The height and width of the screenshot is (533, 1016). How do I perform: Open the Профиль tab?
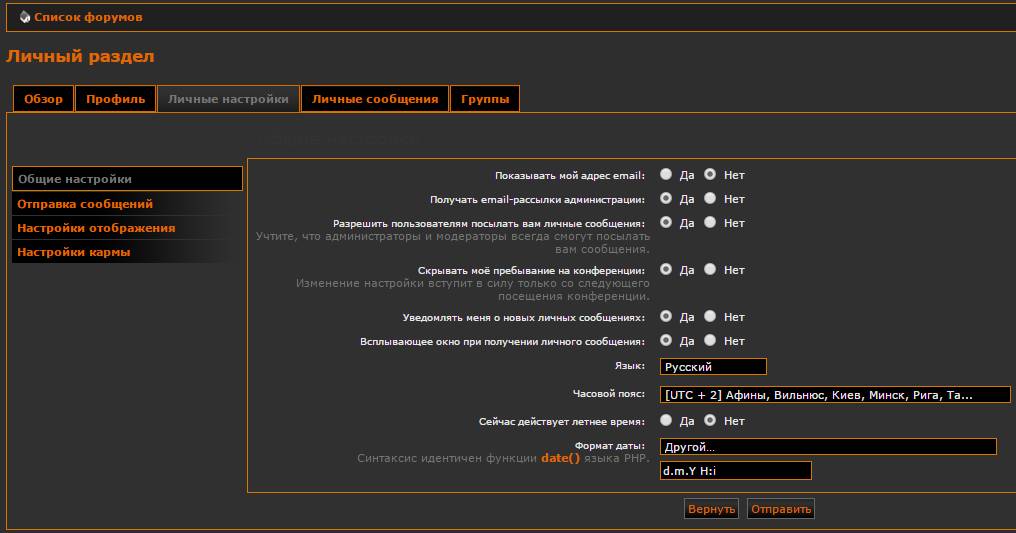(x=116, y=99)
